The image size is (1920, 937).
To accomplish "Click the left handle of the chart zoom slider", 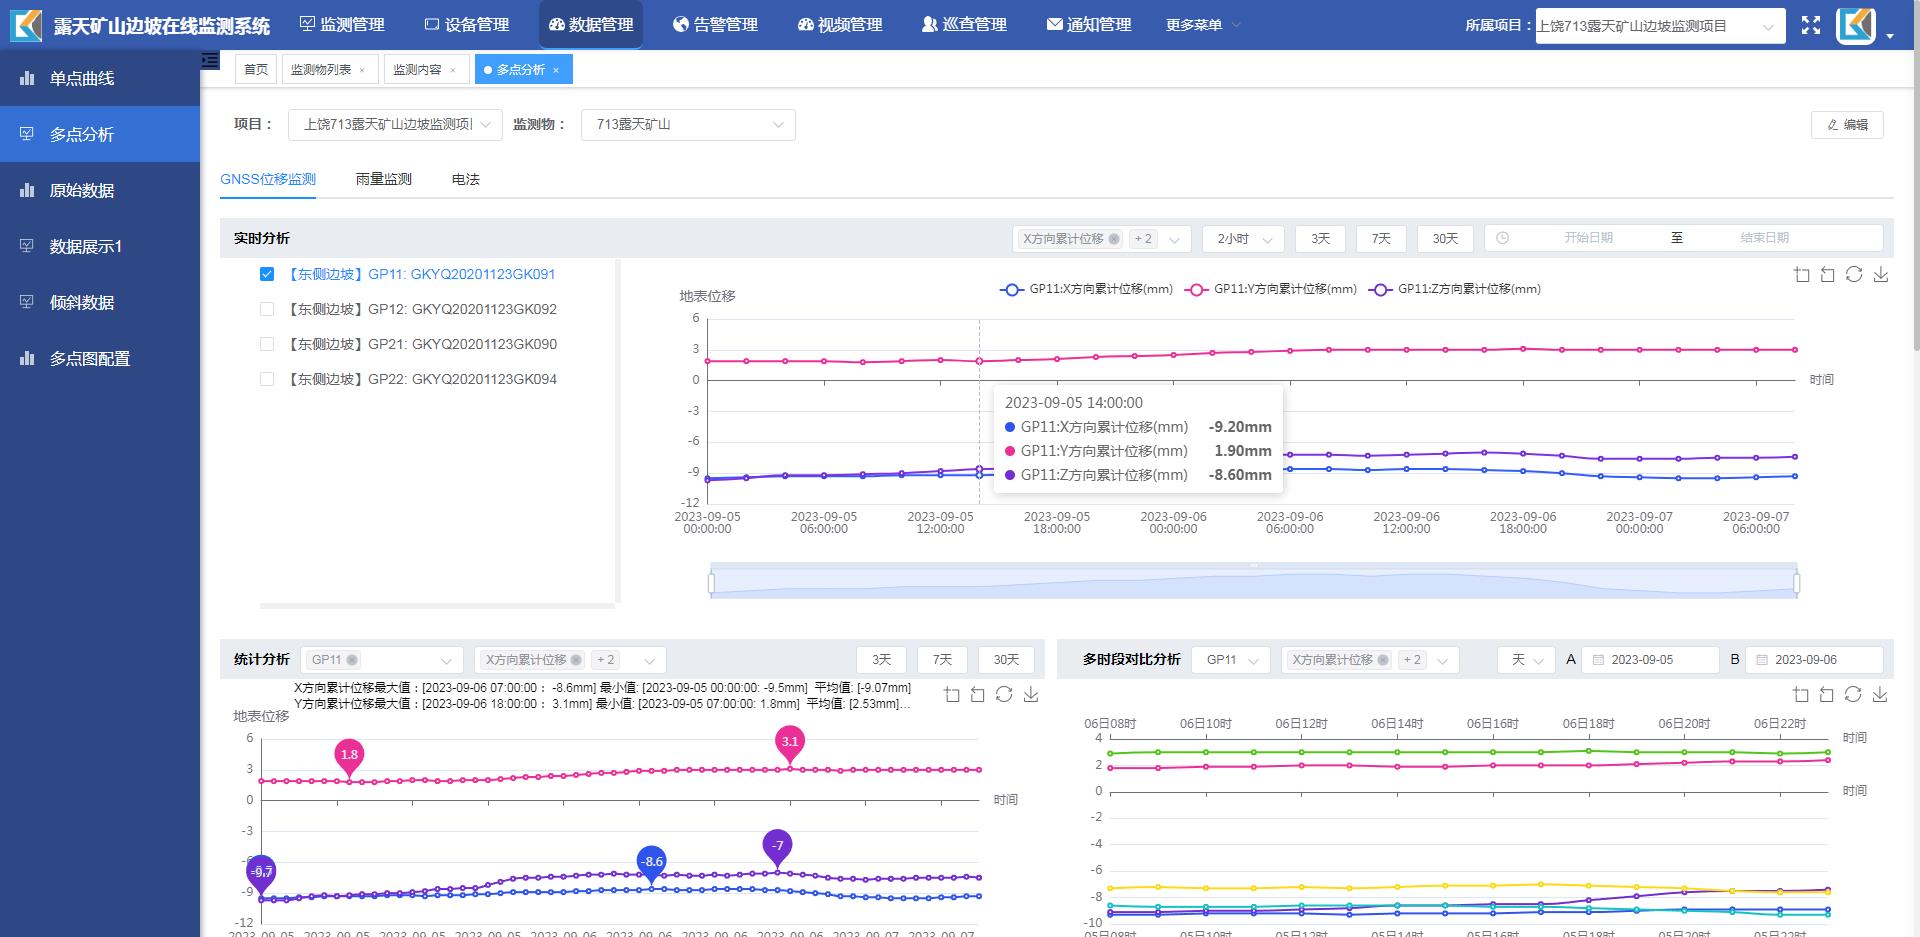I will point(711,583).
